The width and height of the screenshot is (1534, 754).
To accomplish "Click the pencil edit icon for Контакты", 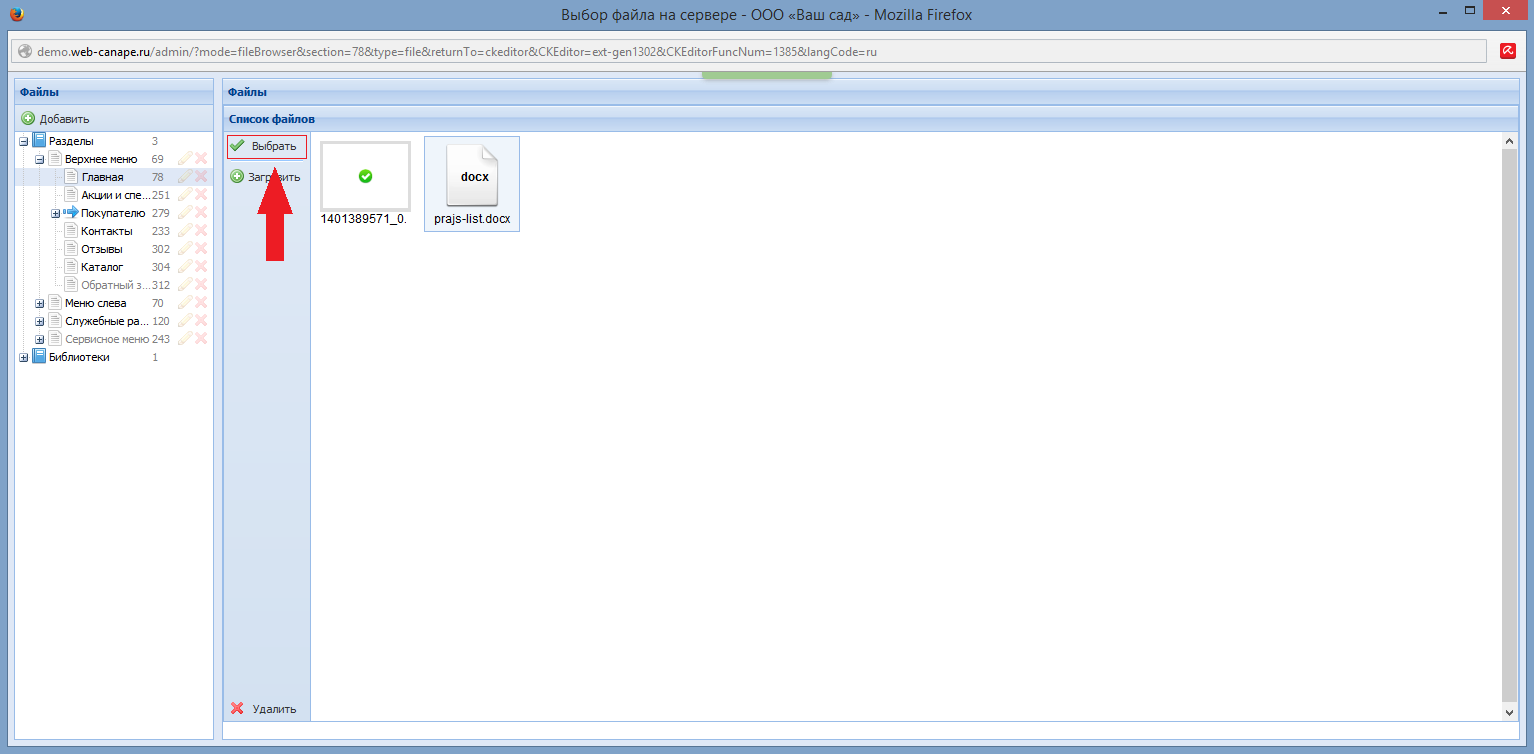I will tap(184, 231).
